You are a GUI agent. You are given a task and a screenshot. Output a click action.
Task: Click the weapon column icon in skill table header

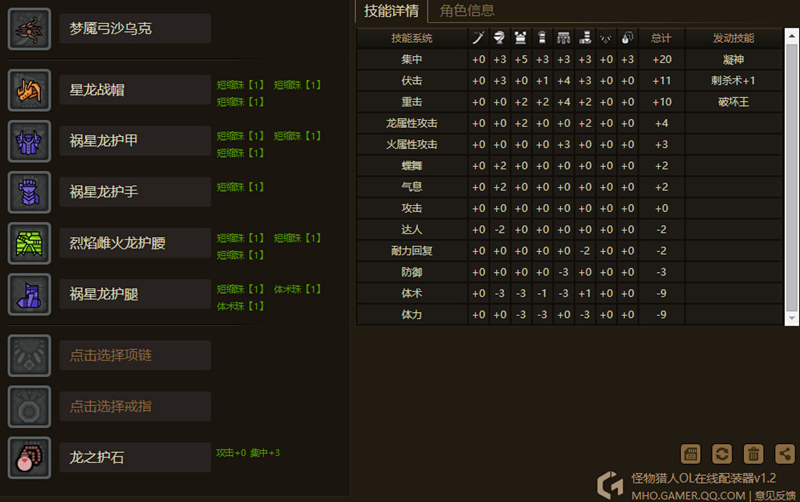479,38
